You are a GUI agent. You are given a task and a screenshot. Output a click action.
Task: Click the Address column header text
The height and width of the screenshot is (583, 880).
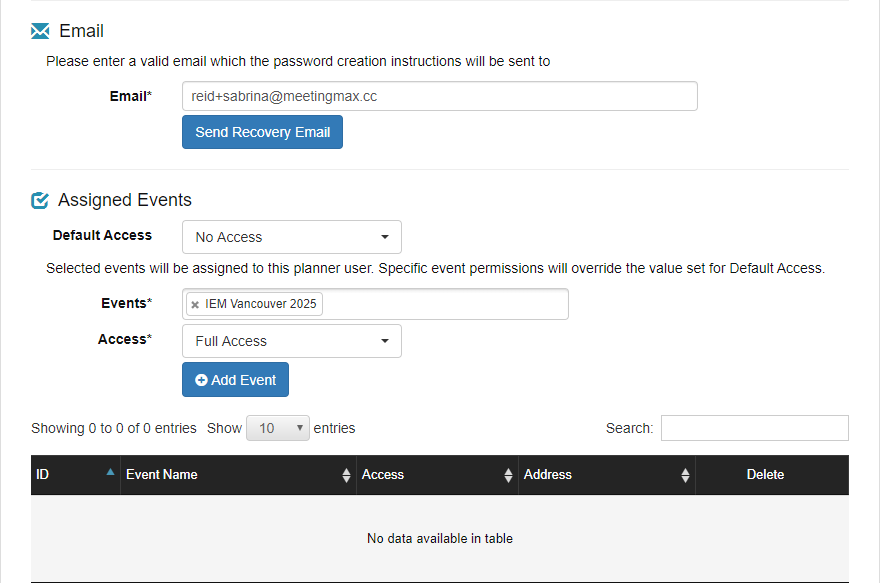[548, 475]
